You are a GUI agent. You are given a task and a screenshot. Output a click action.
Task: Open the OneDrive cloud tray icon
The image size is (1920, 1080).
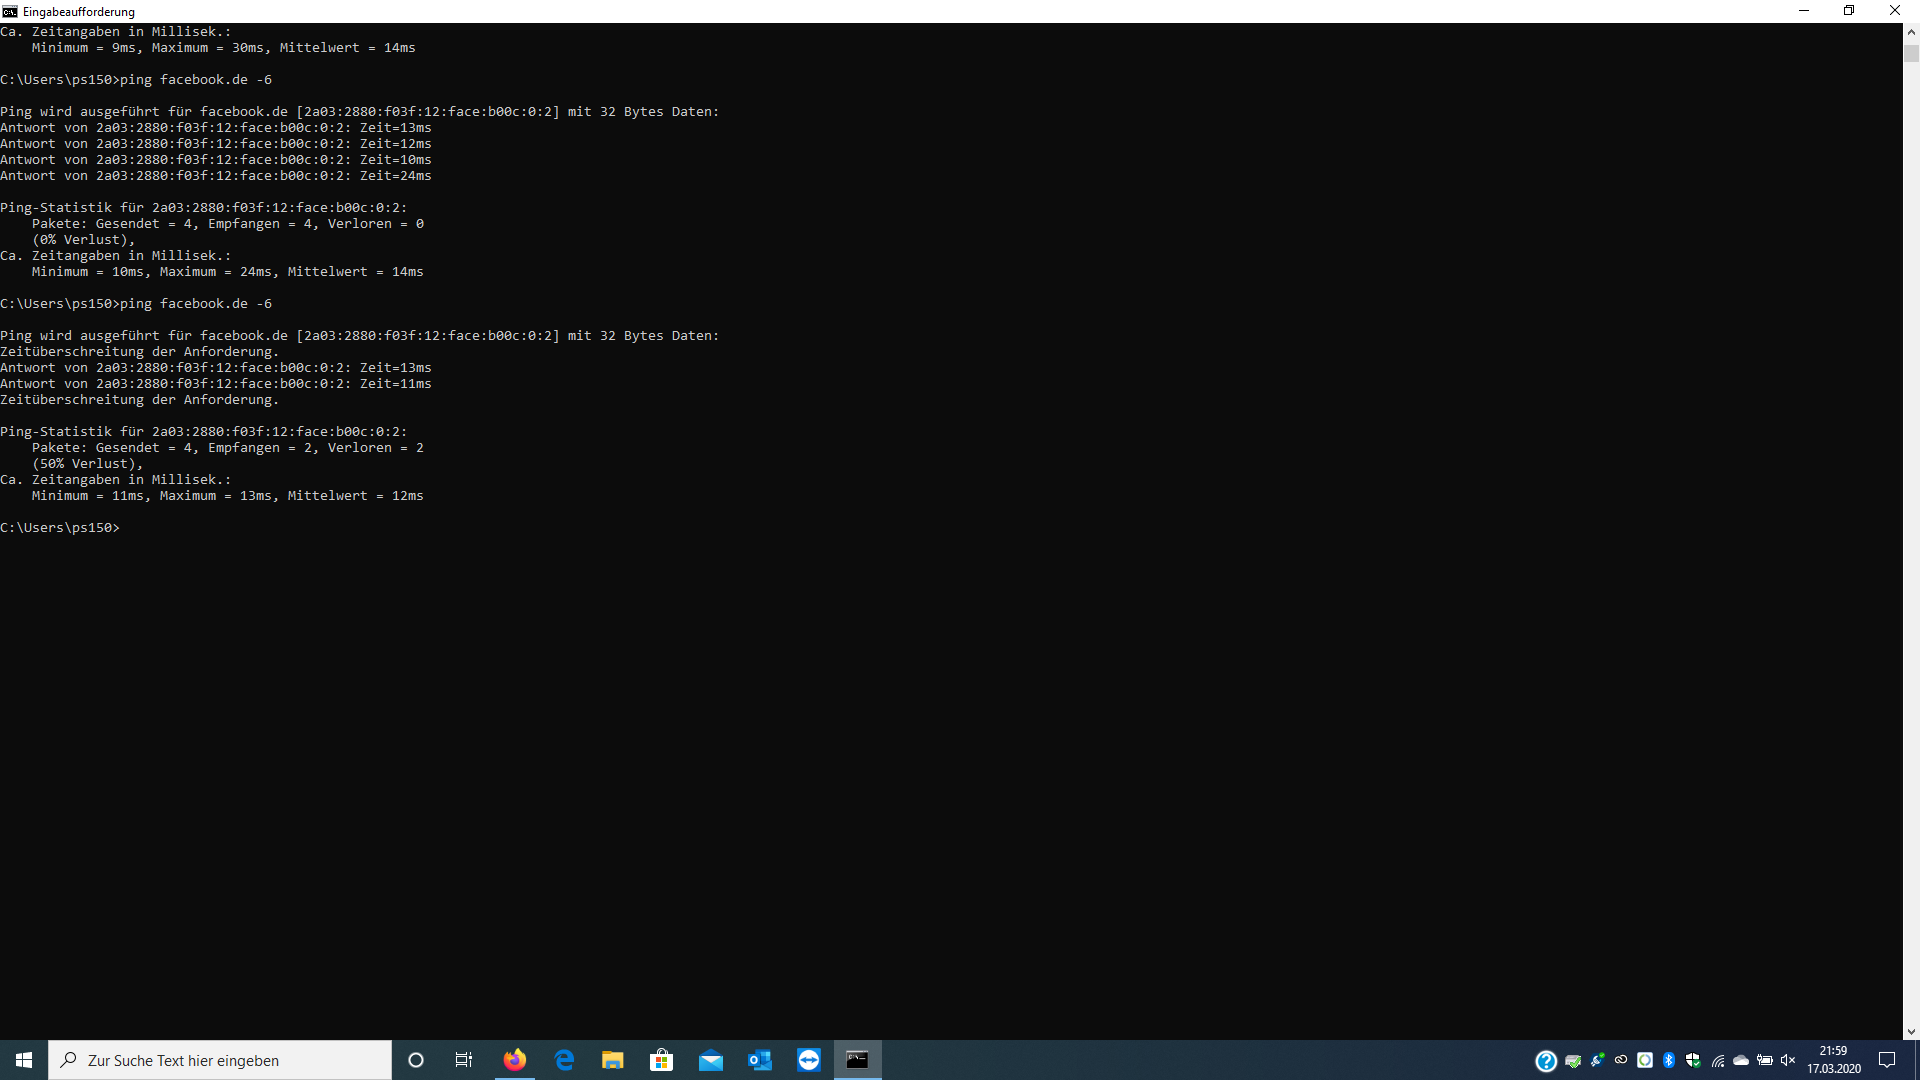[1741, 1060]
